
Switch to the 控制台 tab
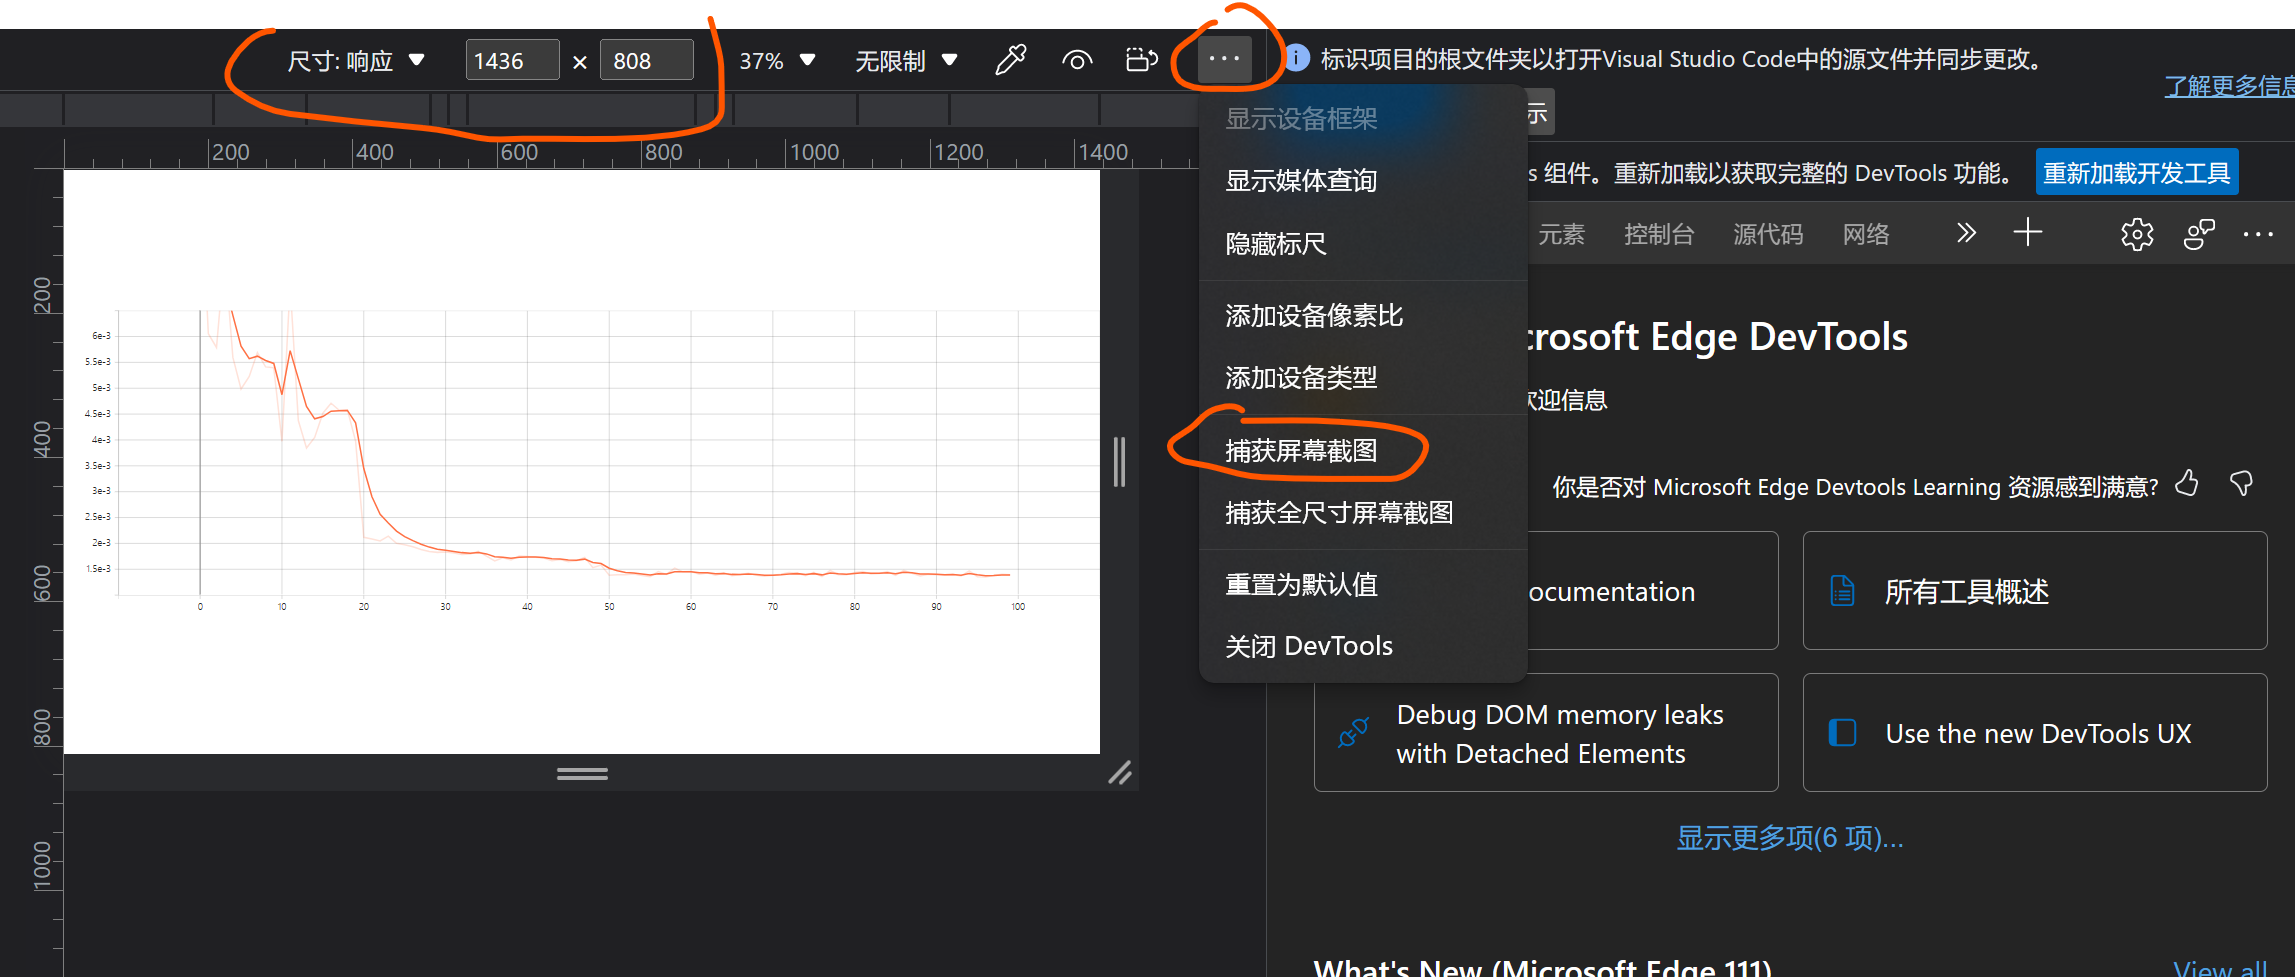pos(1659,234)
